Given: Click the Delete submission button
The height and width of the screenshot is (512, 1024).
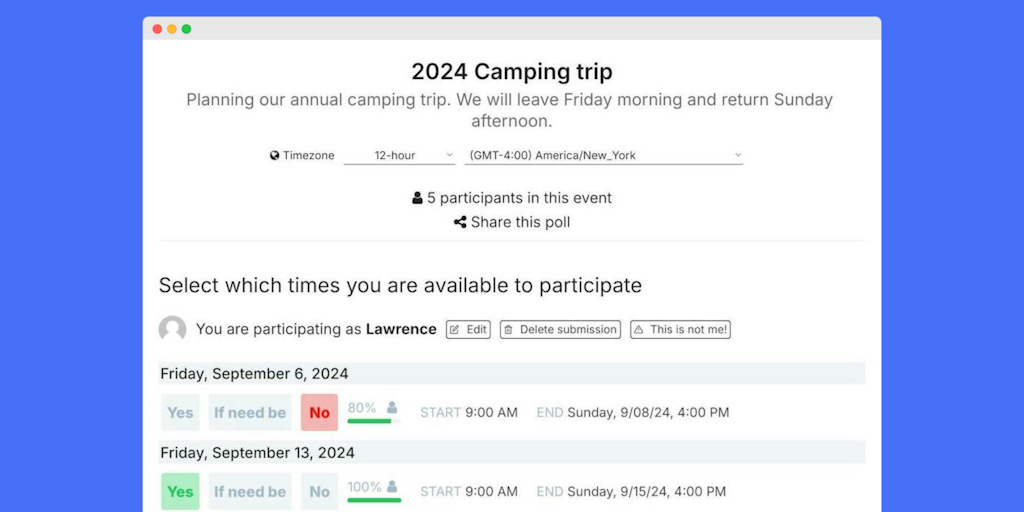Looking at the screenshot, I should (x=560, y=329).
